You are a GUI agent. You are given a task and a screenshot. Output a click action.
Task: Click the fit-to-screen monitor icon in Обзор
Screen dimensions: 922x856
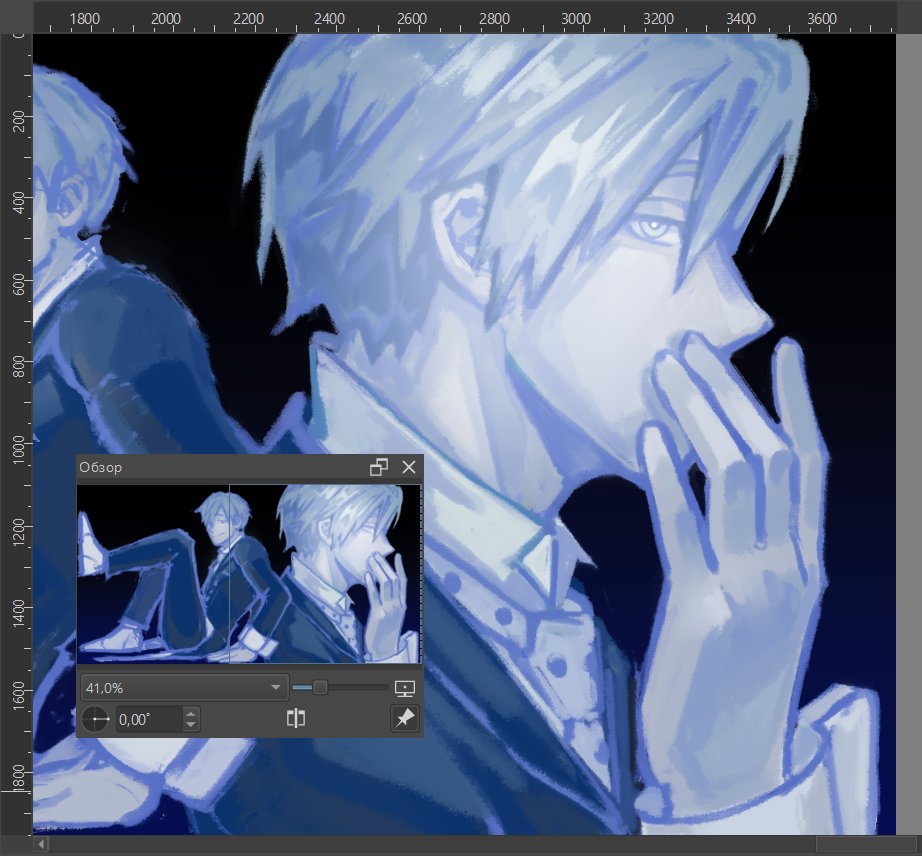[405, 687]
